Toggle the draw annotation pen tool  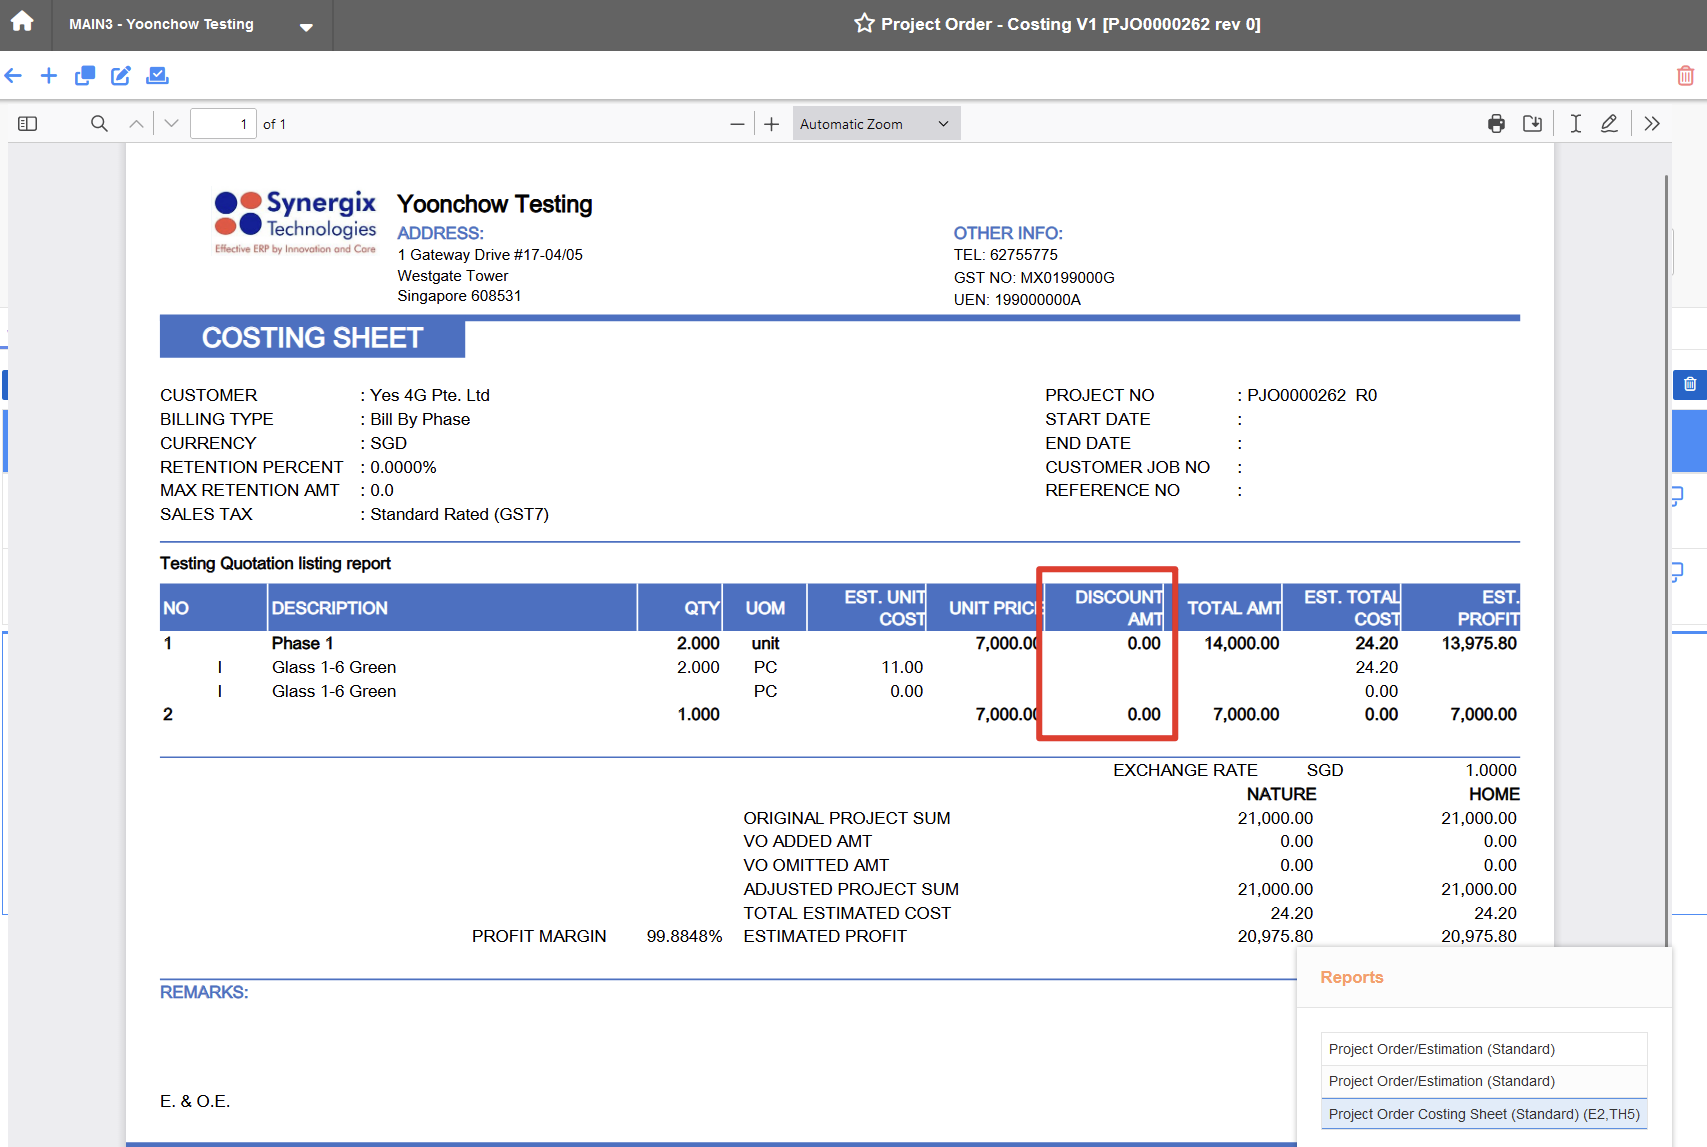click(1609, 124)
